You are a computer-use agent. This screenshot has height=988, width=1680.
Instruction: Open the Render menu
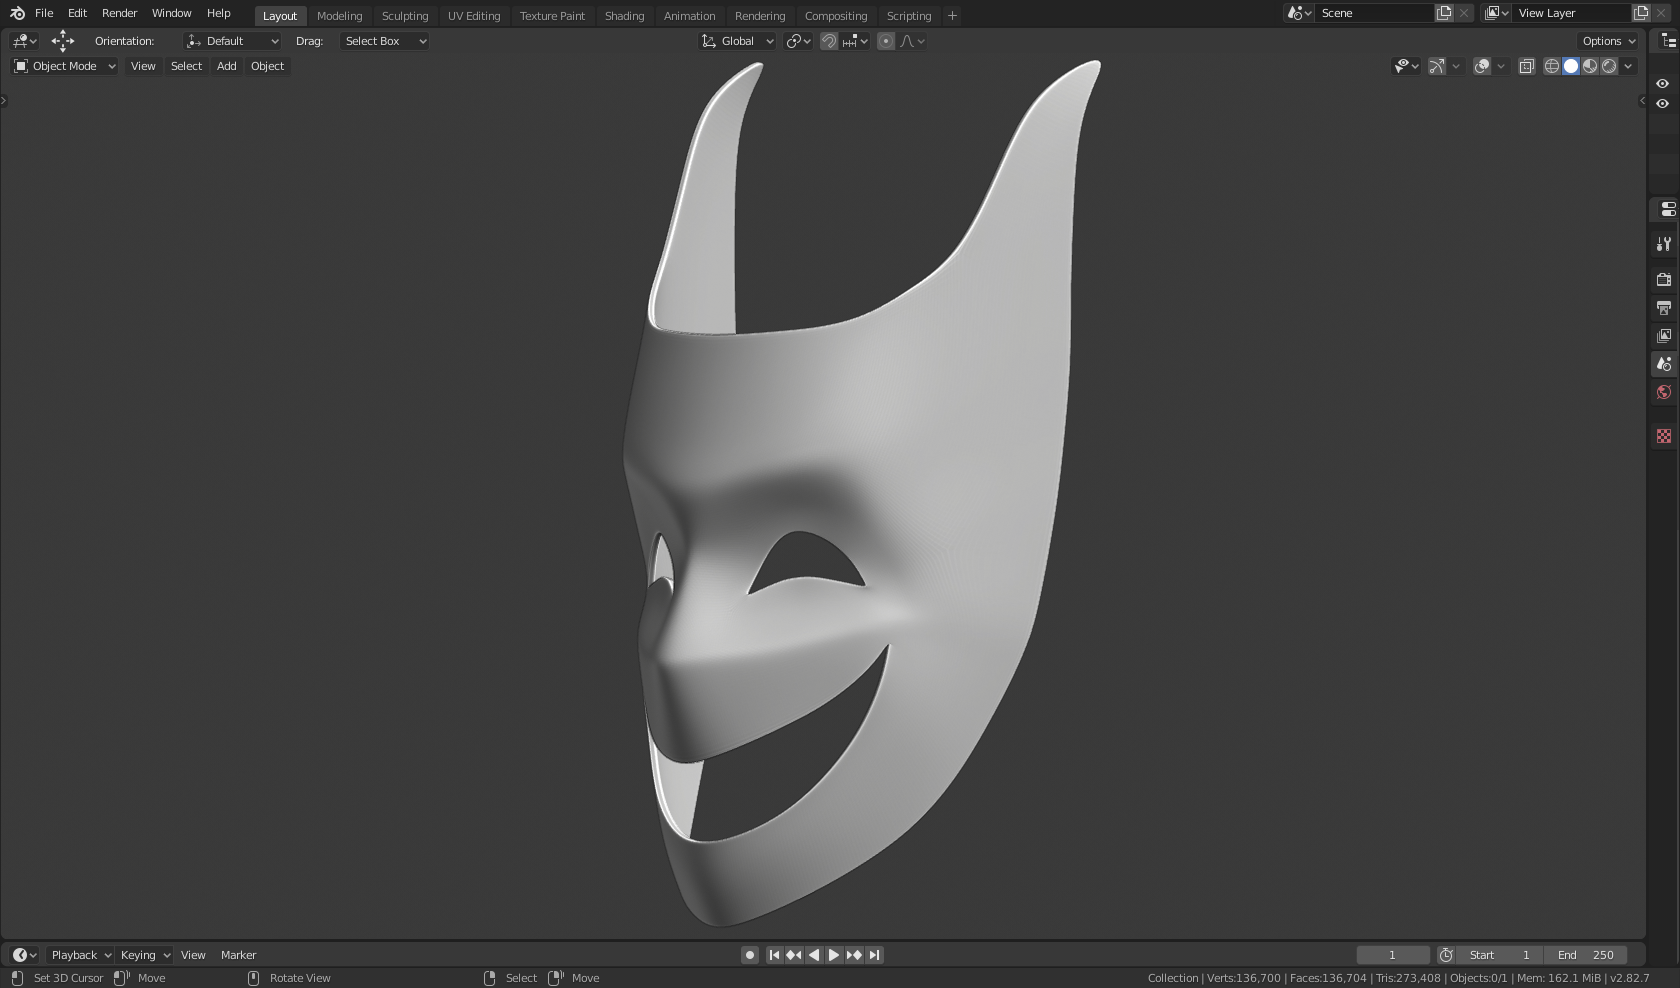(x=119, y=13)
